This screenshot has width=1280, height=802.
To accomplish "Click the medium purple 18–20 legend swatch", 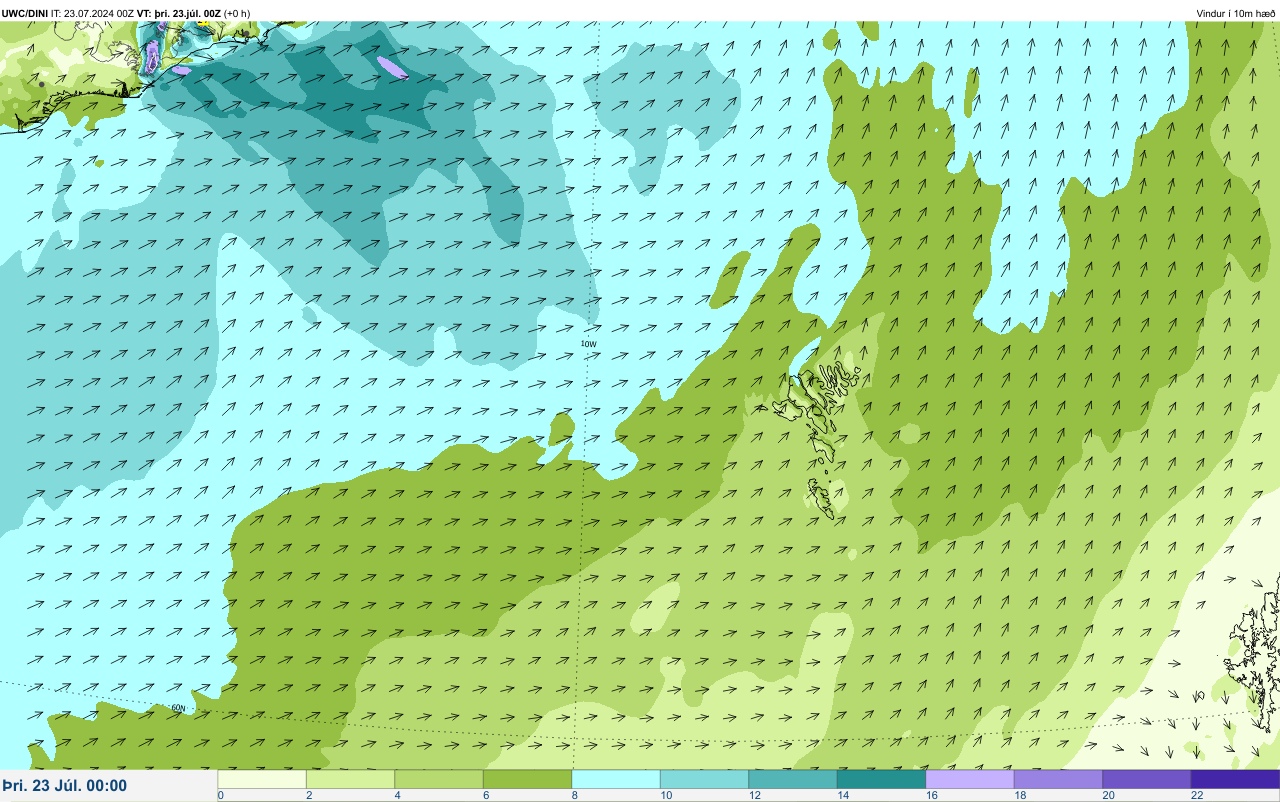I will click(x=1058, y=779).
